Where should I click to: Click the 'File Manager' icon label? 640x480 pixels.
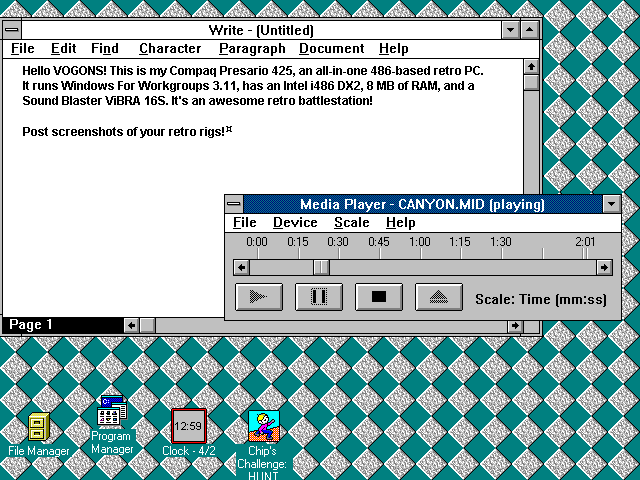39,451
